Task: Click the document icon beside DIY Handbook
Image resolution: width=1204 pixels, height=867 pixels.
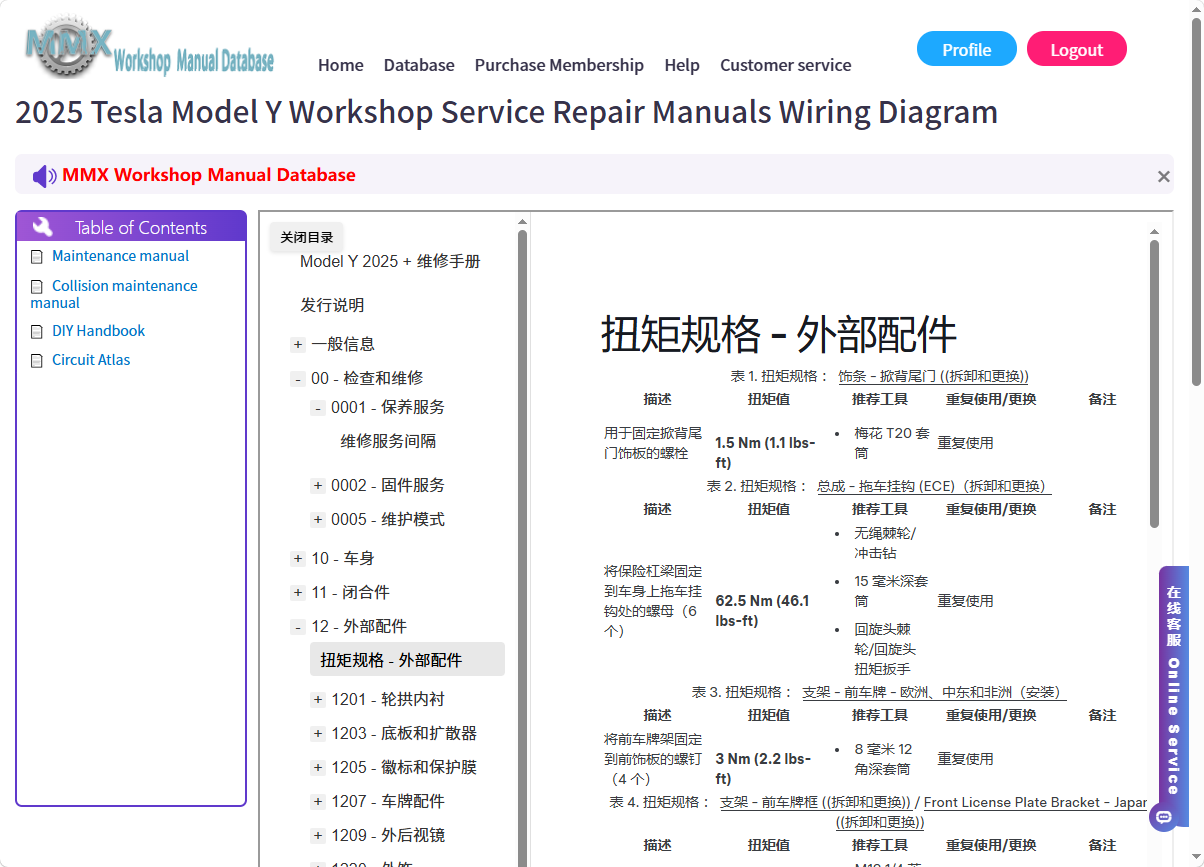Action: (37, 332)
